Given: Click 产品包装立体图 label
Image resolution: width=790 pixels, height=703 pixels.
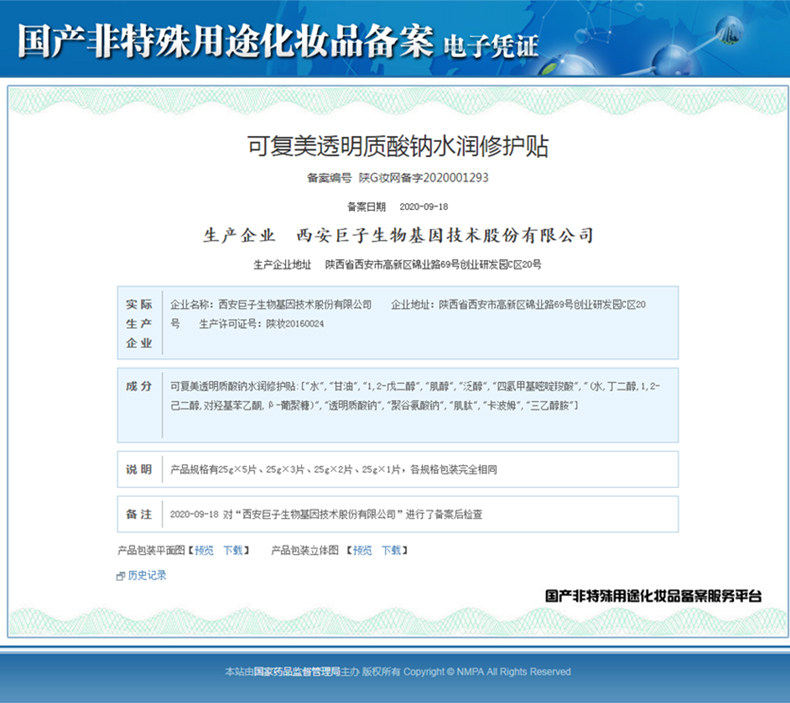Looking at the screenshot, I should click(305, 550).
